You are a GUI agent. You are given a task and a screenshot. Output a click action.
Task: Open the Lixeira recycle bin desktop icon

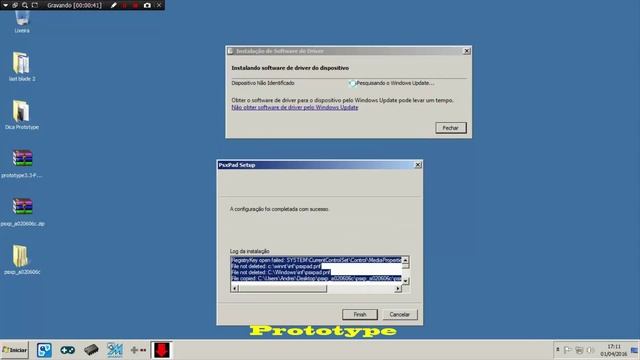click(22, 22)
